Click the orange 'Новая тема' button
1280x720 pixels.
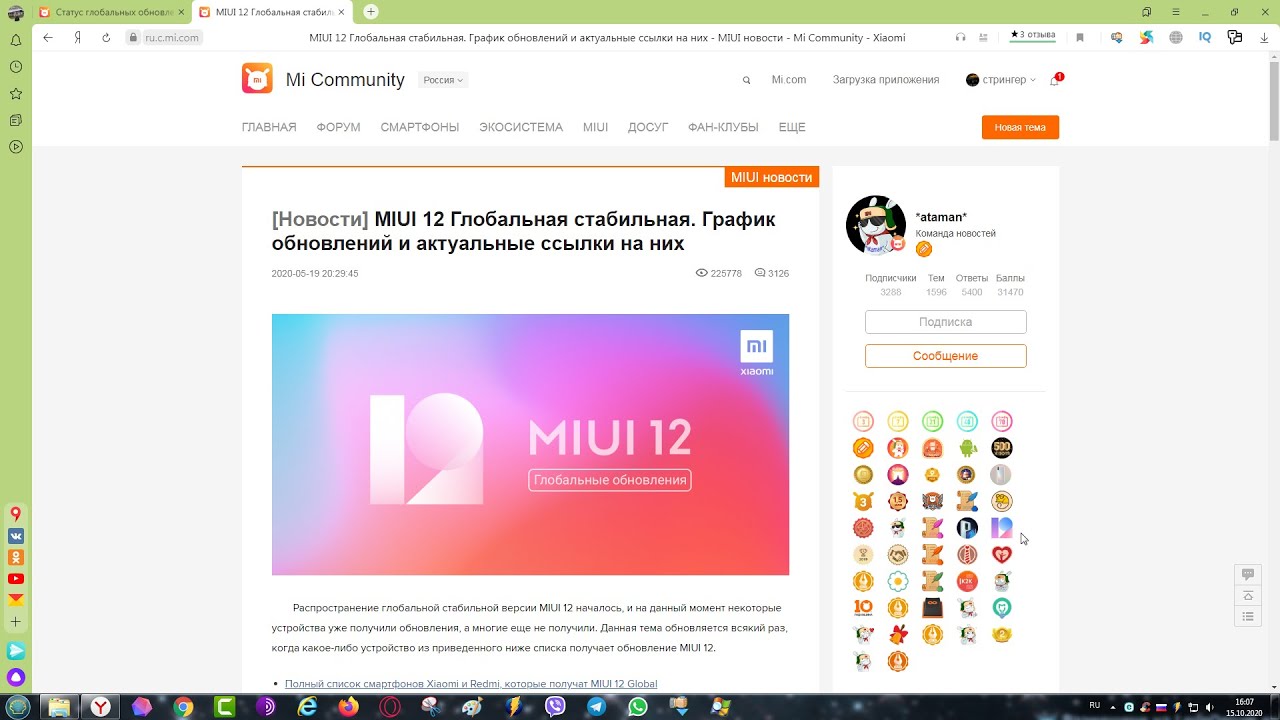[1020, 127]
